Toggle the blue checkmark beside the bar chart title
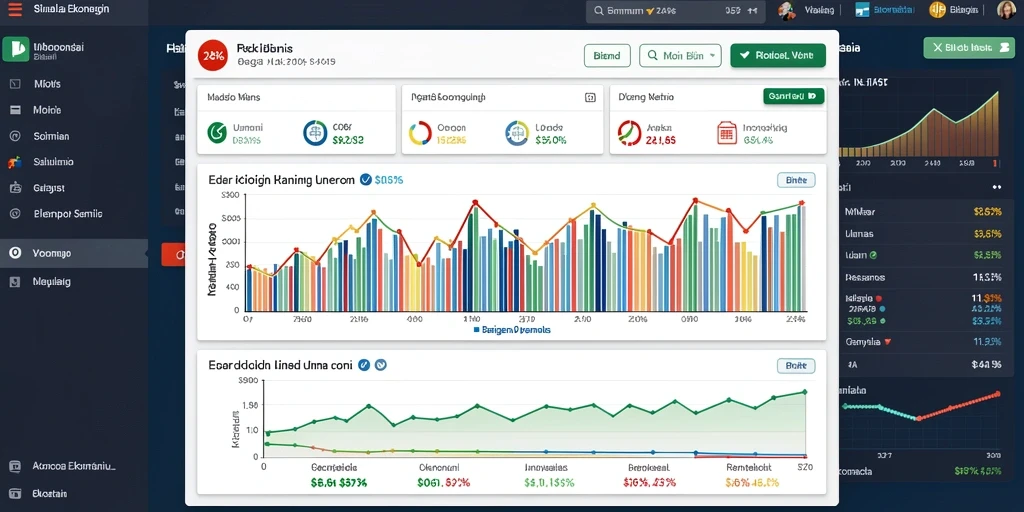1024x512 pixels. (366, 179)
